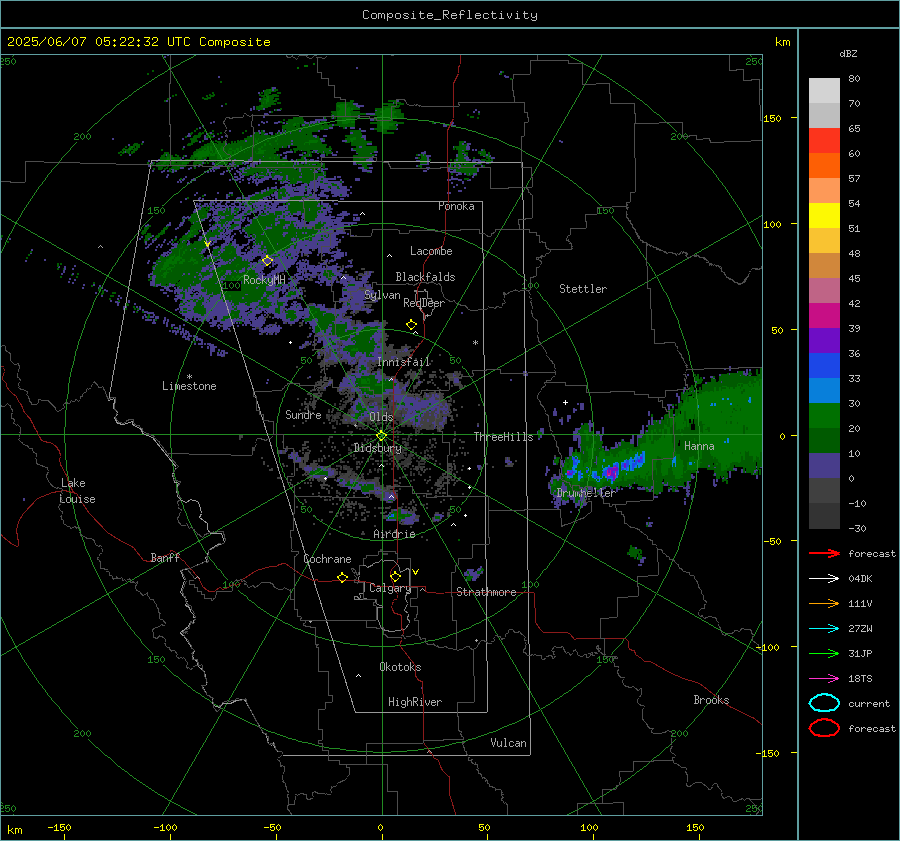Image resolution: width=900 pixels, height=841 pixels.
Task: Click the Lacombe label
Action: click(431, 251)
